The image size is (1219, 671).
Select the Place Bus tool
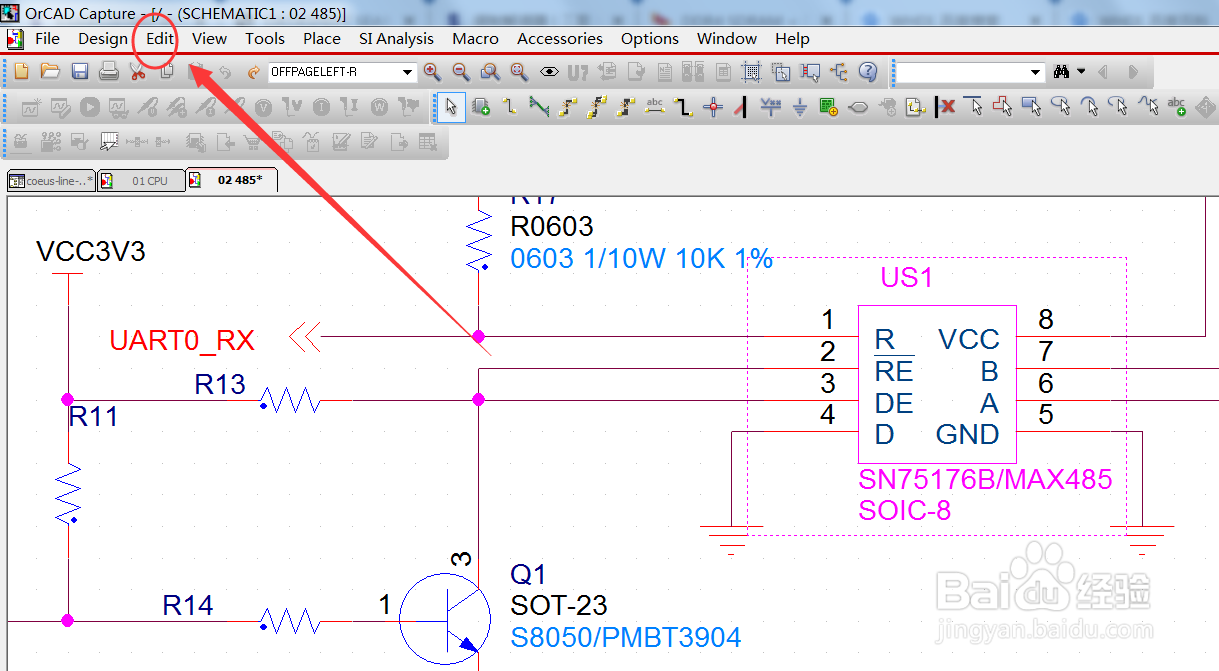click(x=684, y=106)
